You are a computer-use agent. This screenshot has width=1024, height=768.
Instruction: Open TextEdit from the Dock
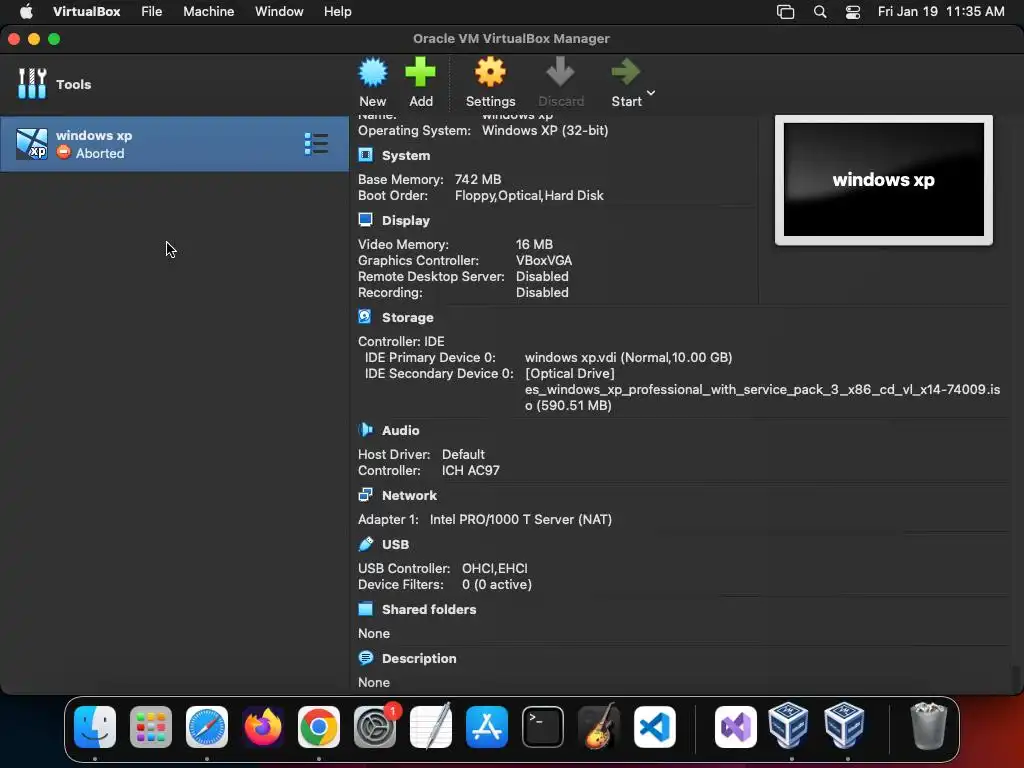[431, 727]
